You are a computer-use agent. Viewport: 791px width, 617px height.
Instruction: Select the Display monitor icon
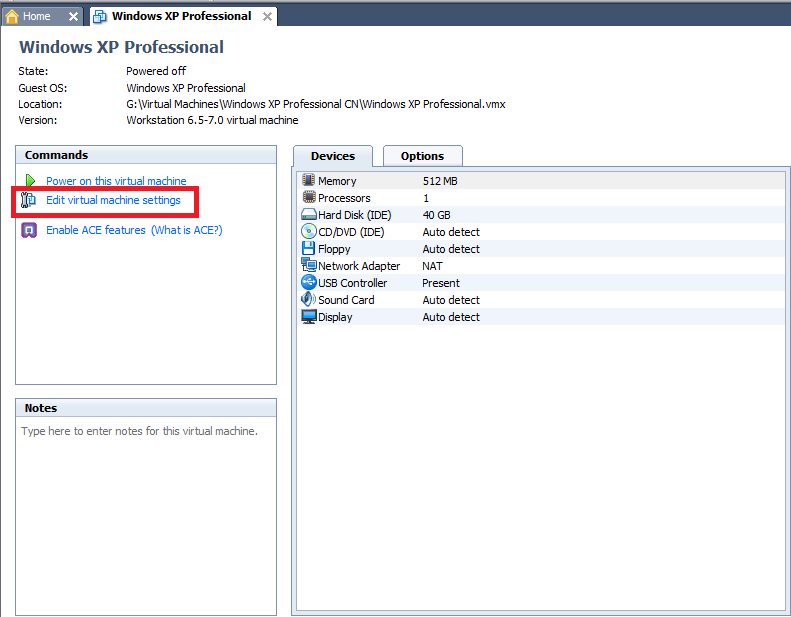309,317
